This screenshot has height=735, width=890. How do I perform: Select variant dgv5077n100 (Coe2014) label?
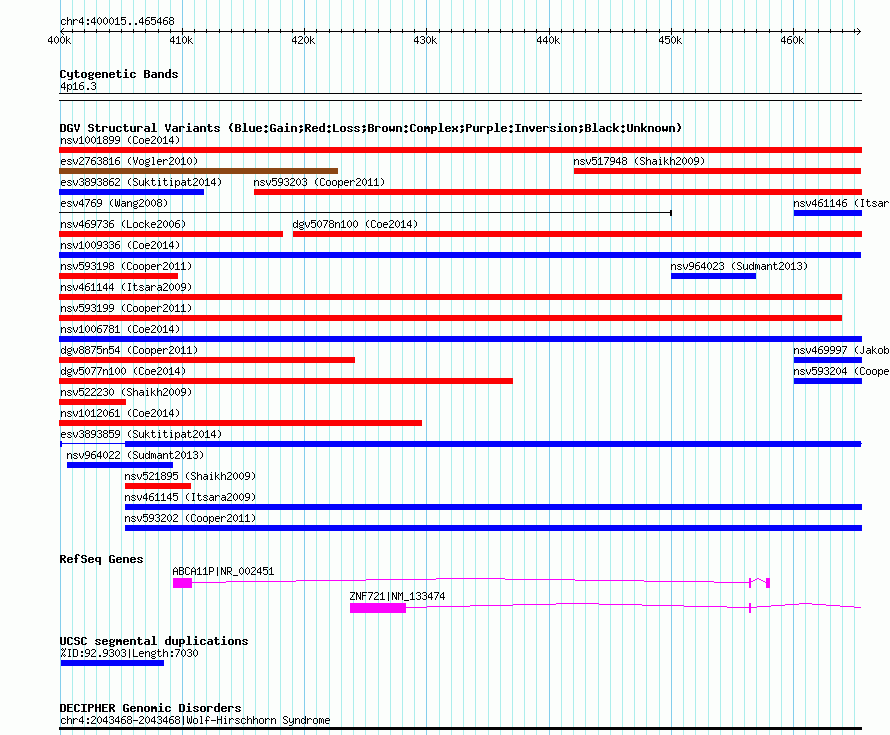pos(123,371)
